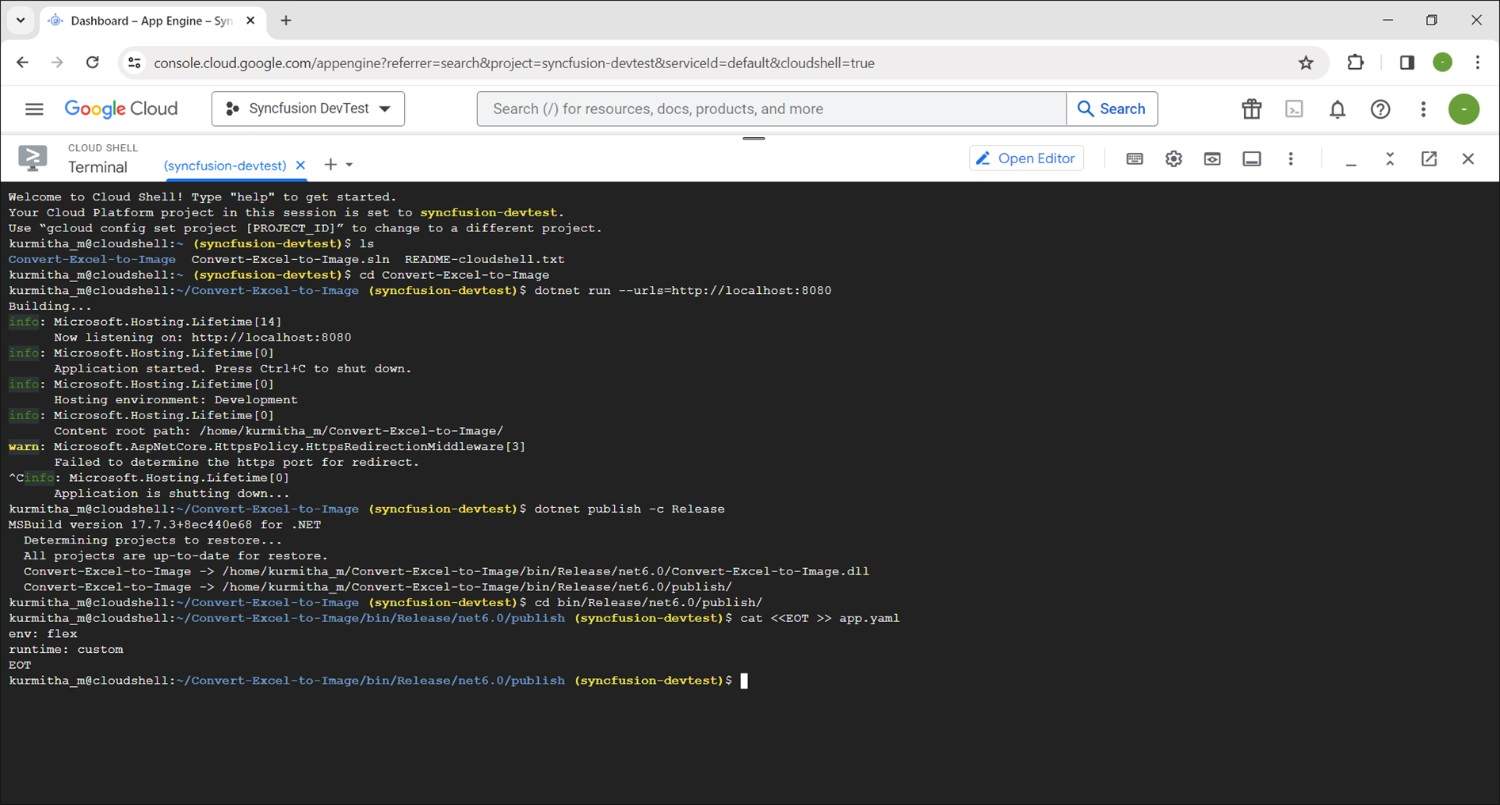Screen dimensions: 1500x805
Task: Open the tab search dropdown
Action: (x=20, y=20)
